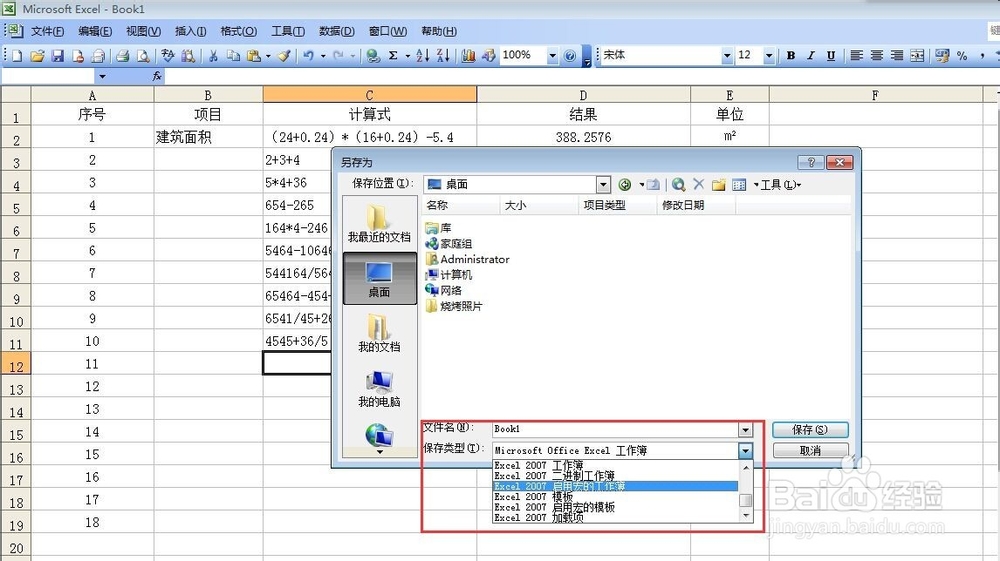
Task: Click the New workbook icon in toolbar
Action: click(17, 56)
